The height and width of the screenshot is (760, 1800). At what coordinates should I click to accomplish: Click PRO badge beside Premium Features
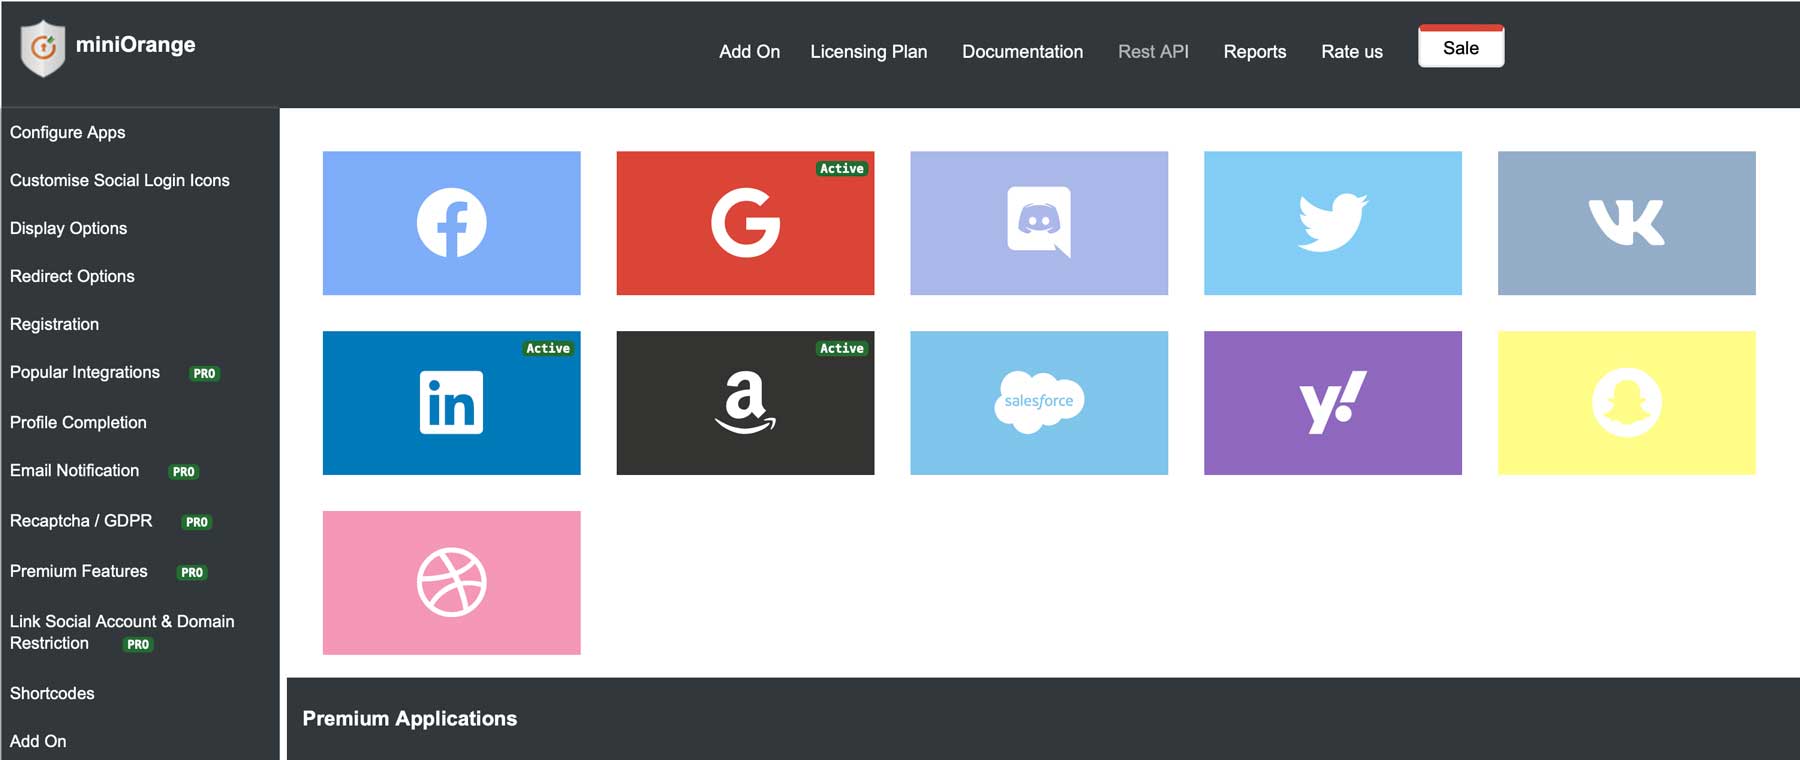click(192, 573)
